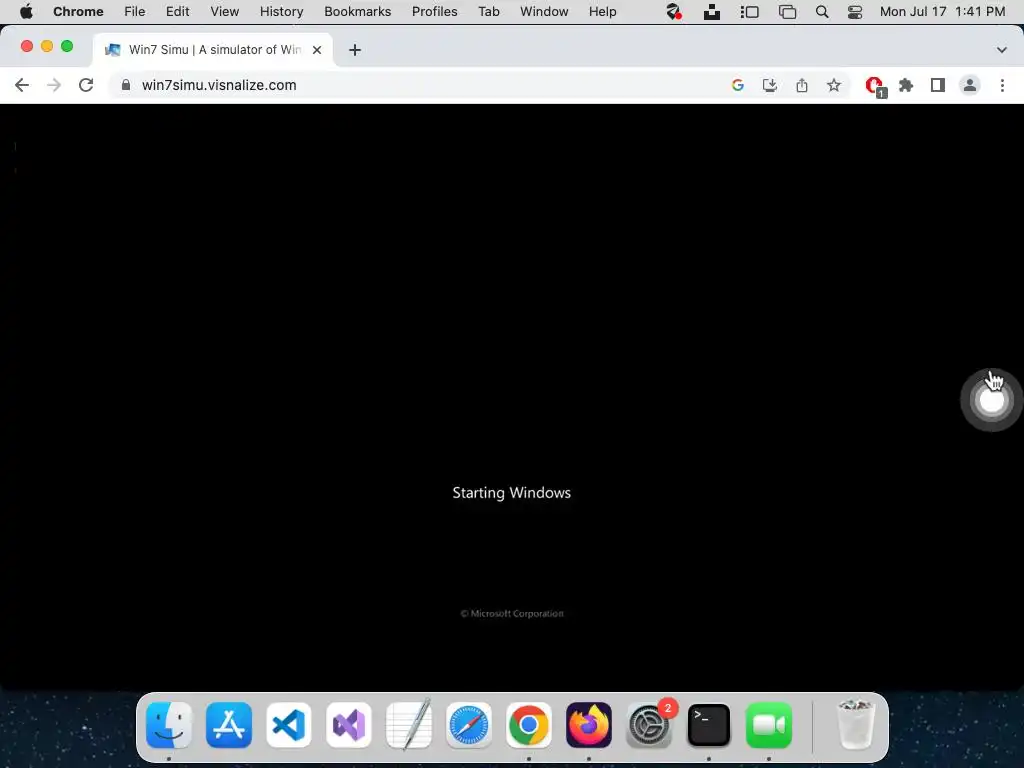This screenshot has width=1024, height=768.
Task: Open the Window menu
Action: click(x=544, y=12)
